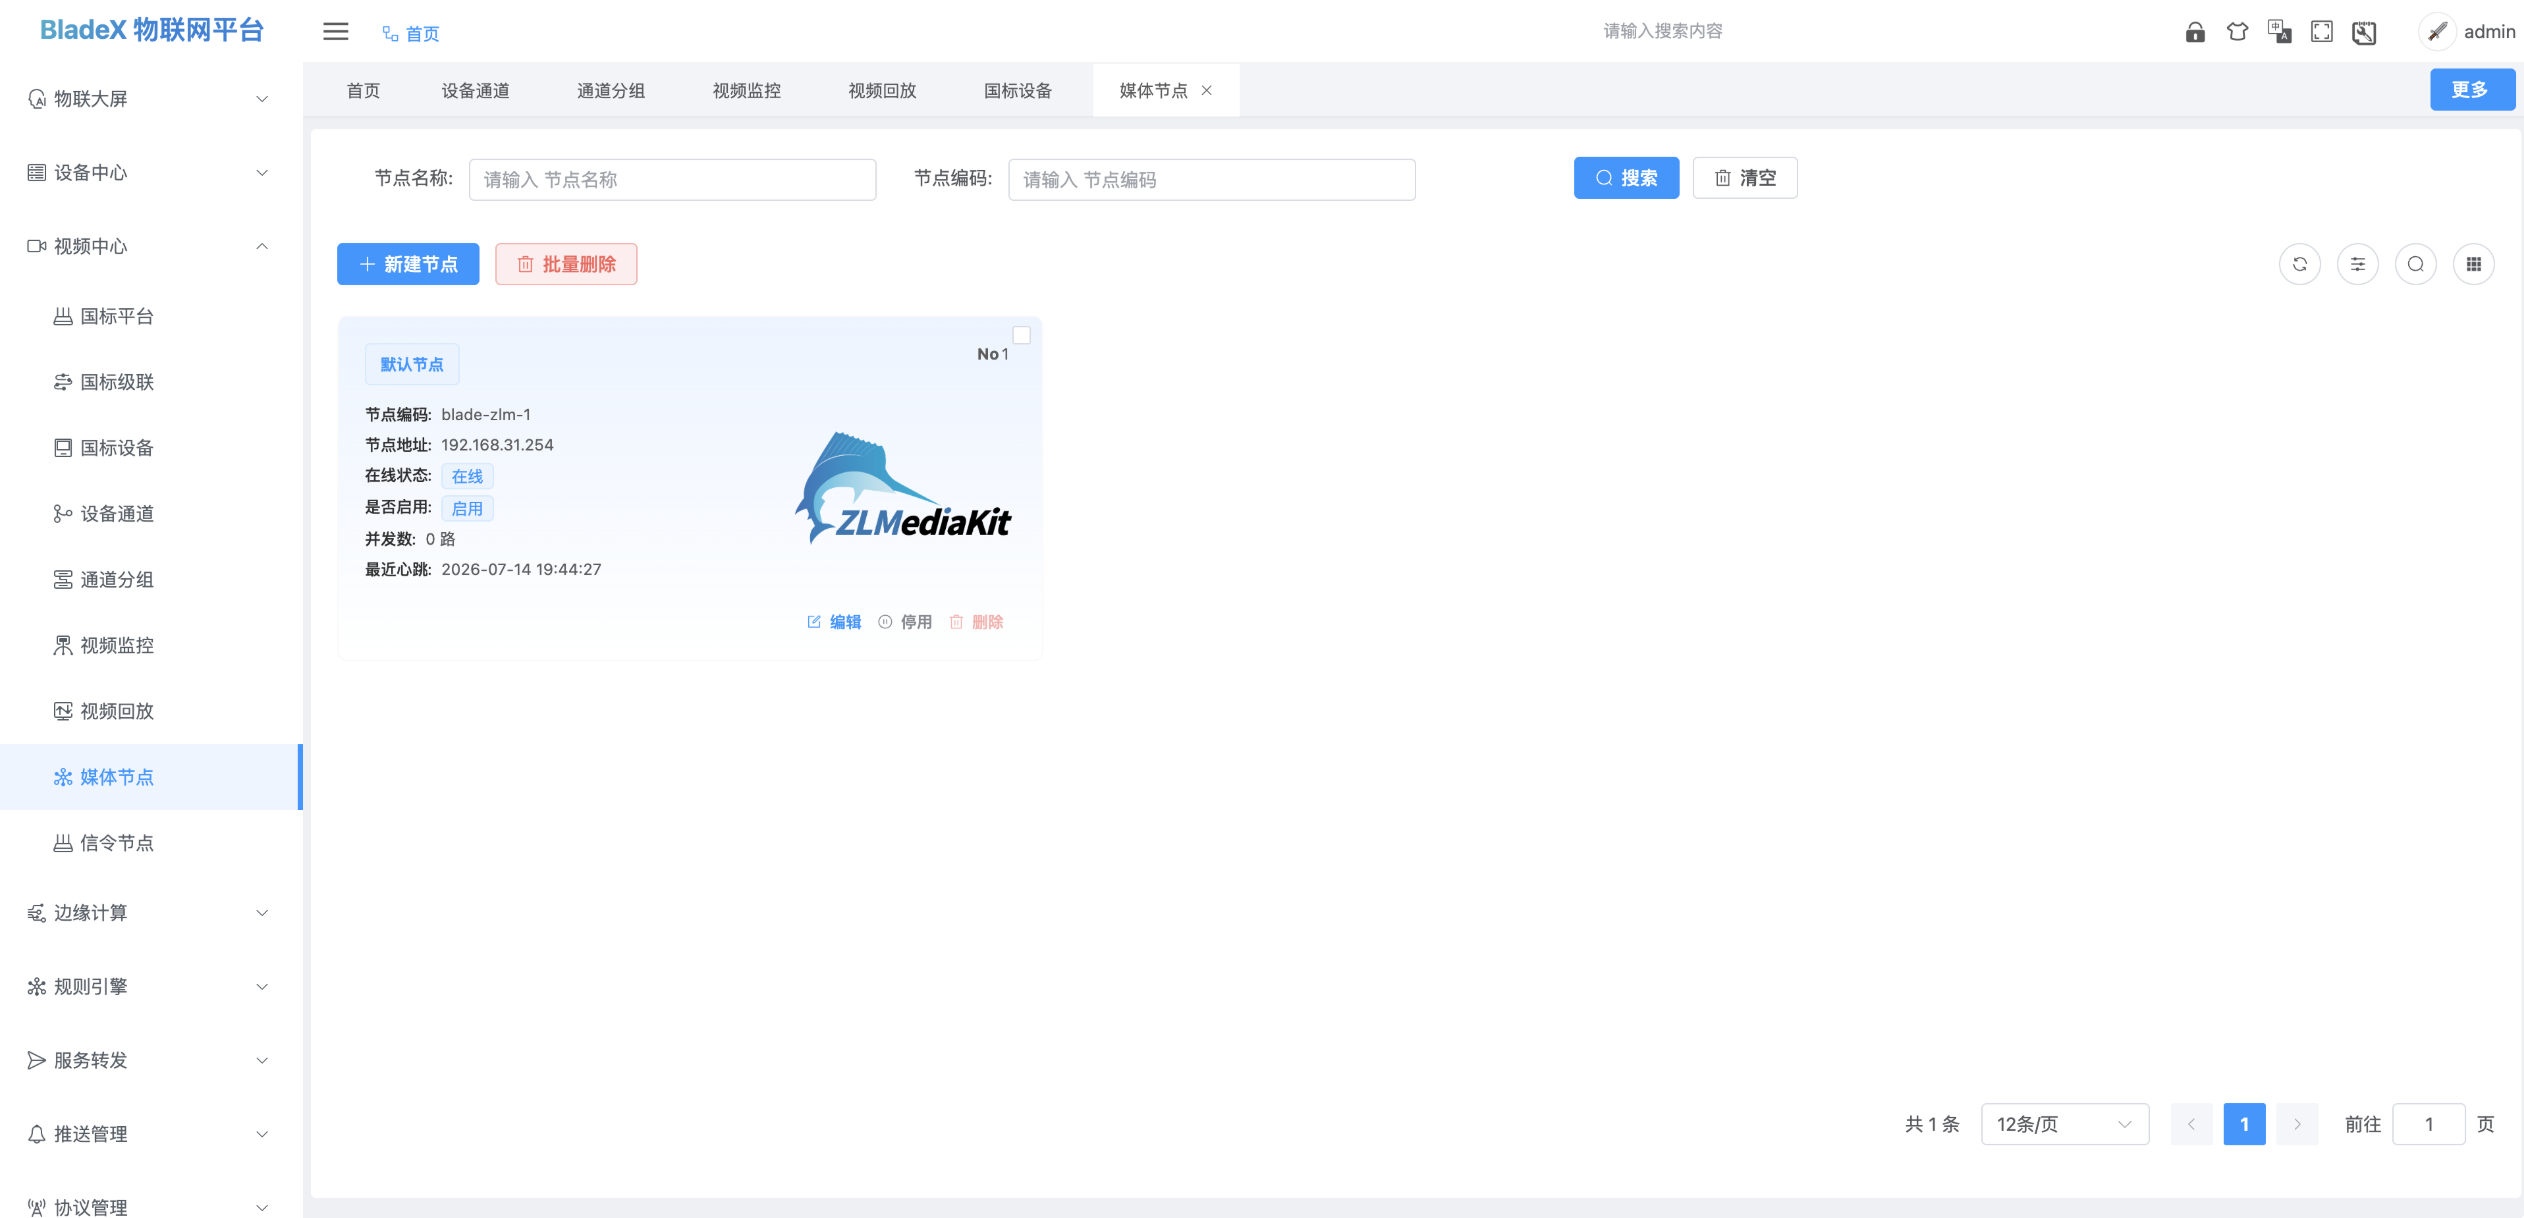Image resolution: width=2524 pixels, height=1218 pixels.
Task: Switch to the 视频监控 tab
Action: coord(747,90)
